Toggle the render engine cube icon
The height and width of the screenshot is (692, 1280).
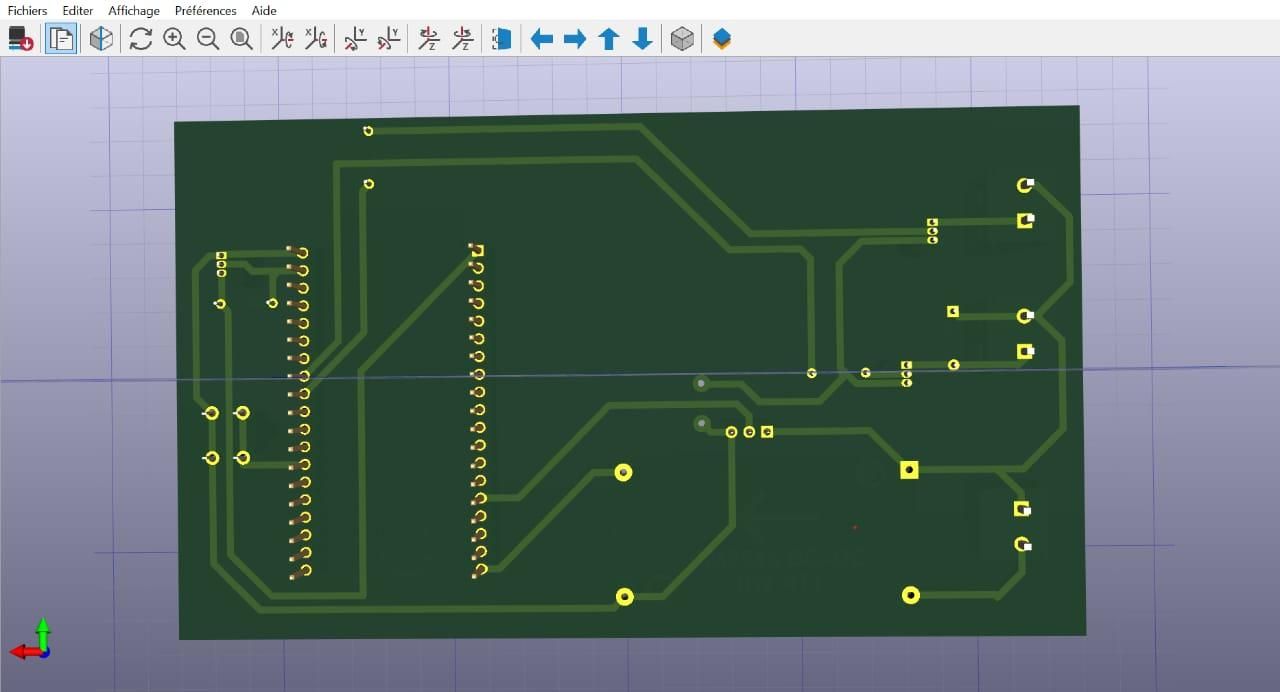(x=101, y=39)
